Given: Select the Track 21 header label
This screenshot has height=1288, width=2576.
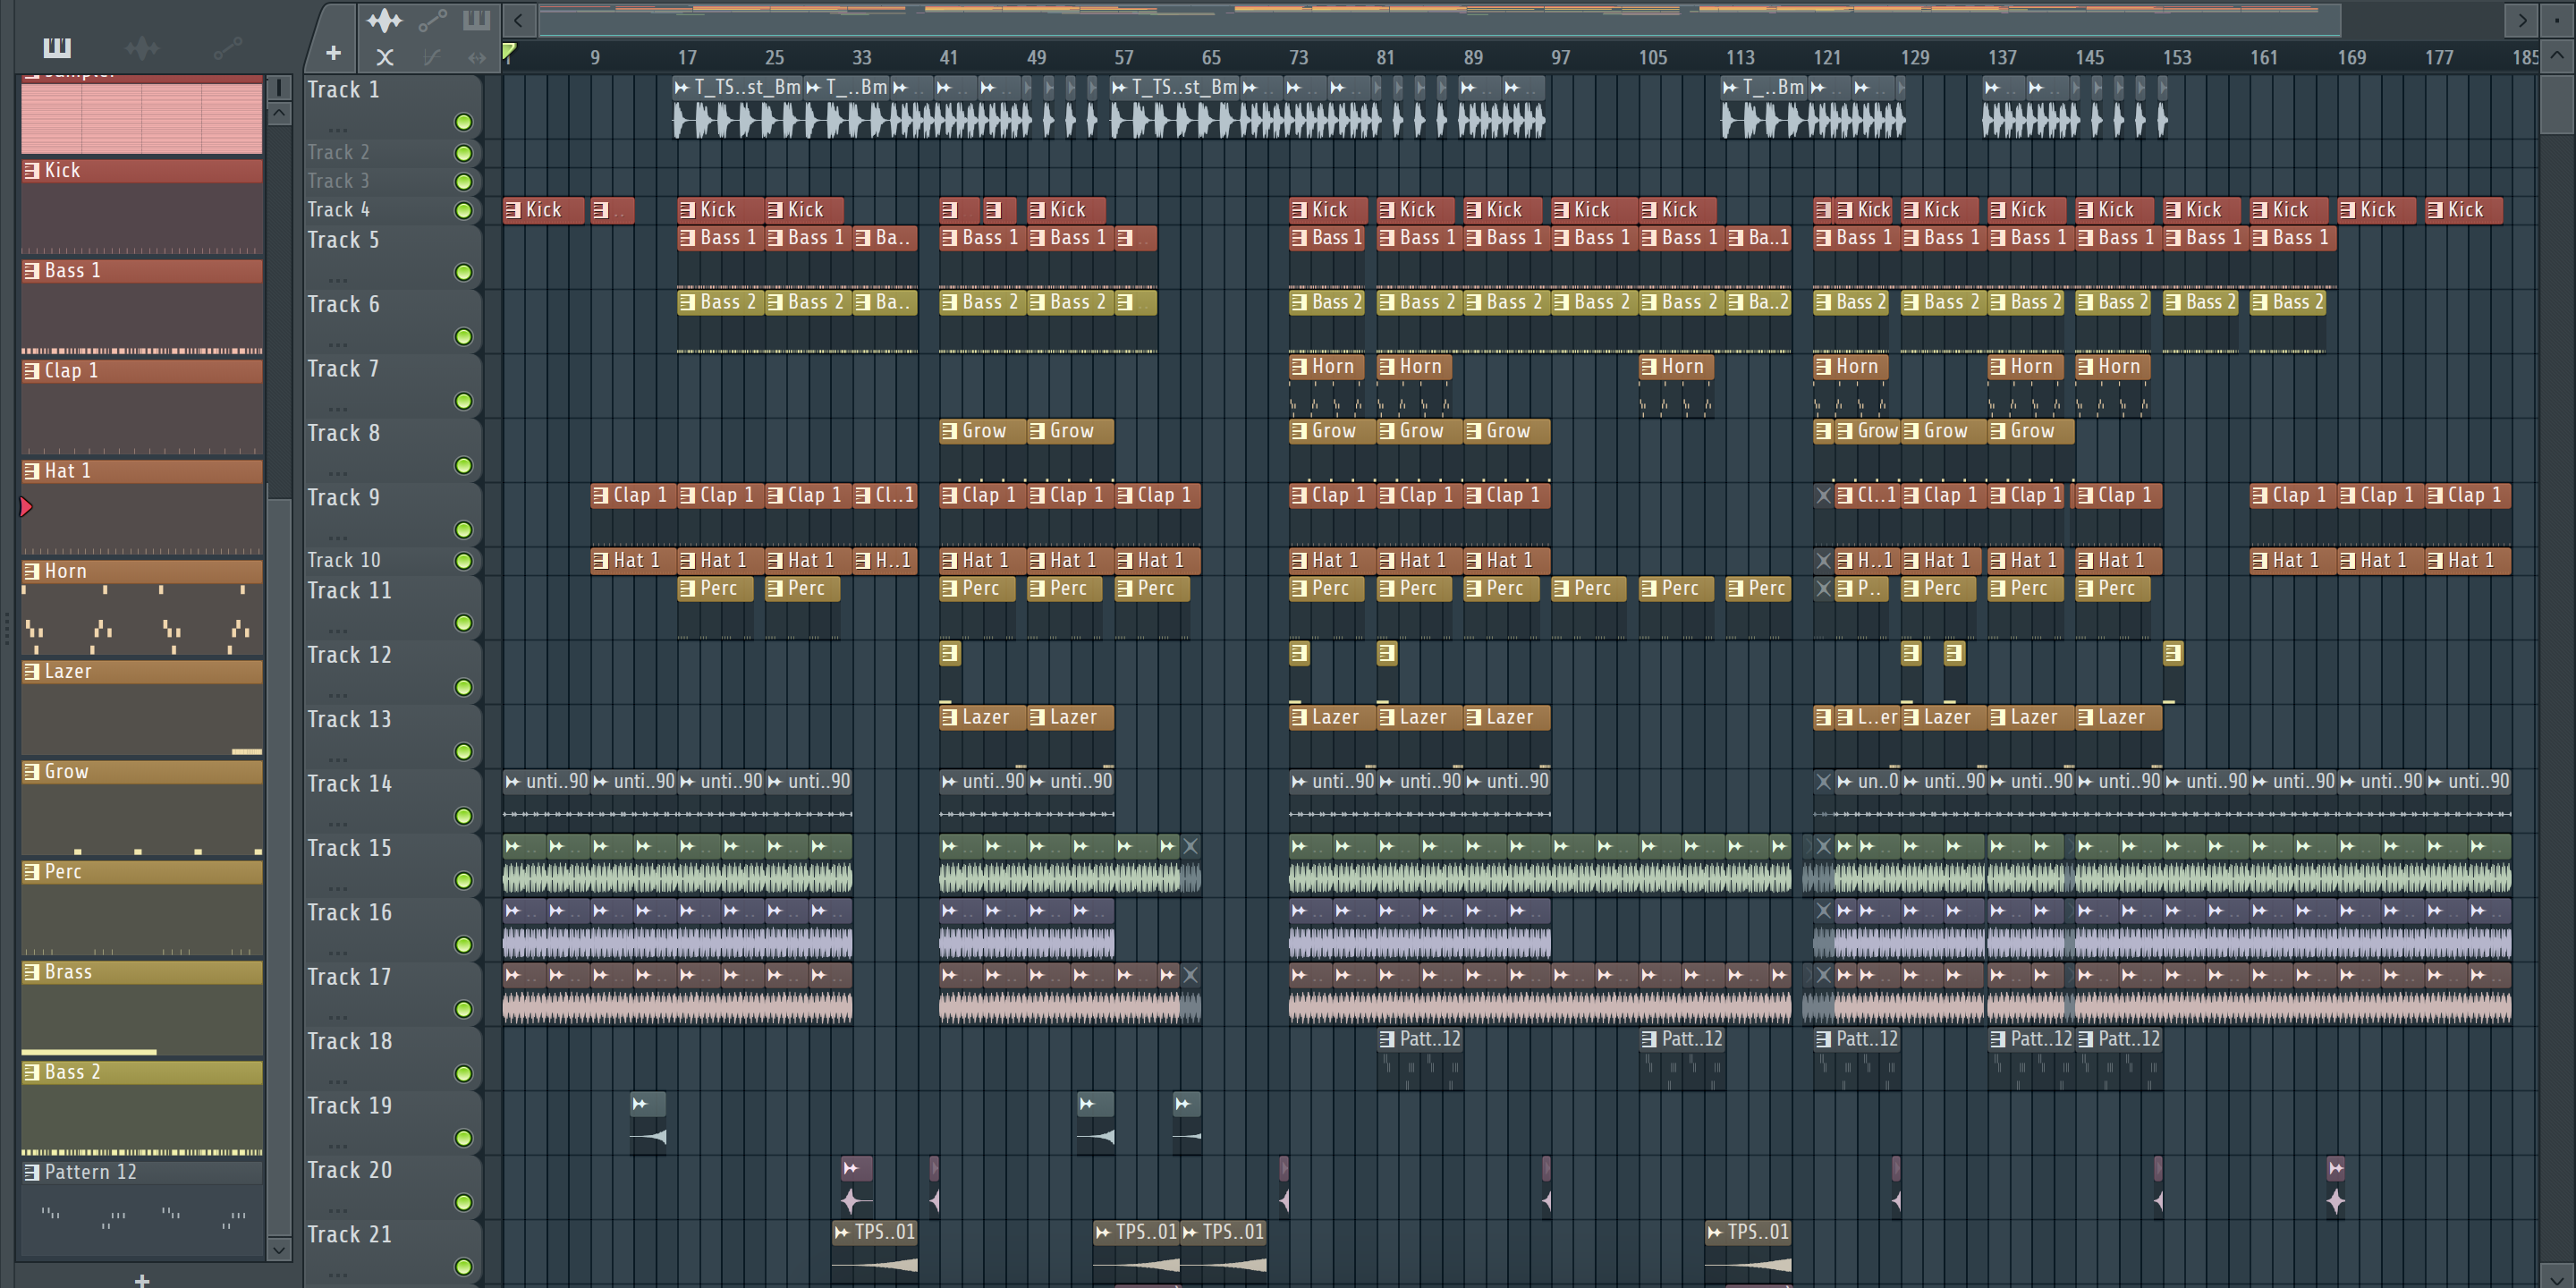Looking at the screenshot, I should [x=349, y=1234].
